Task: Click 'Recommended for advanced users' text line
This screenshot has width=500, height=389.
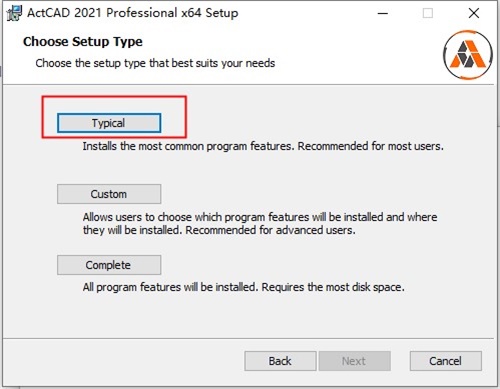Action: click(x=270, y=230)
